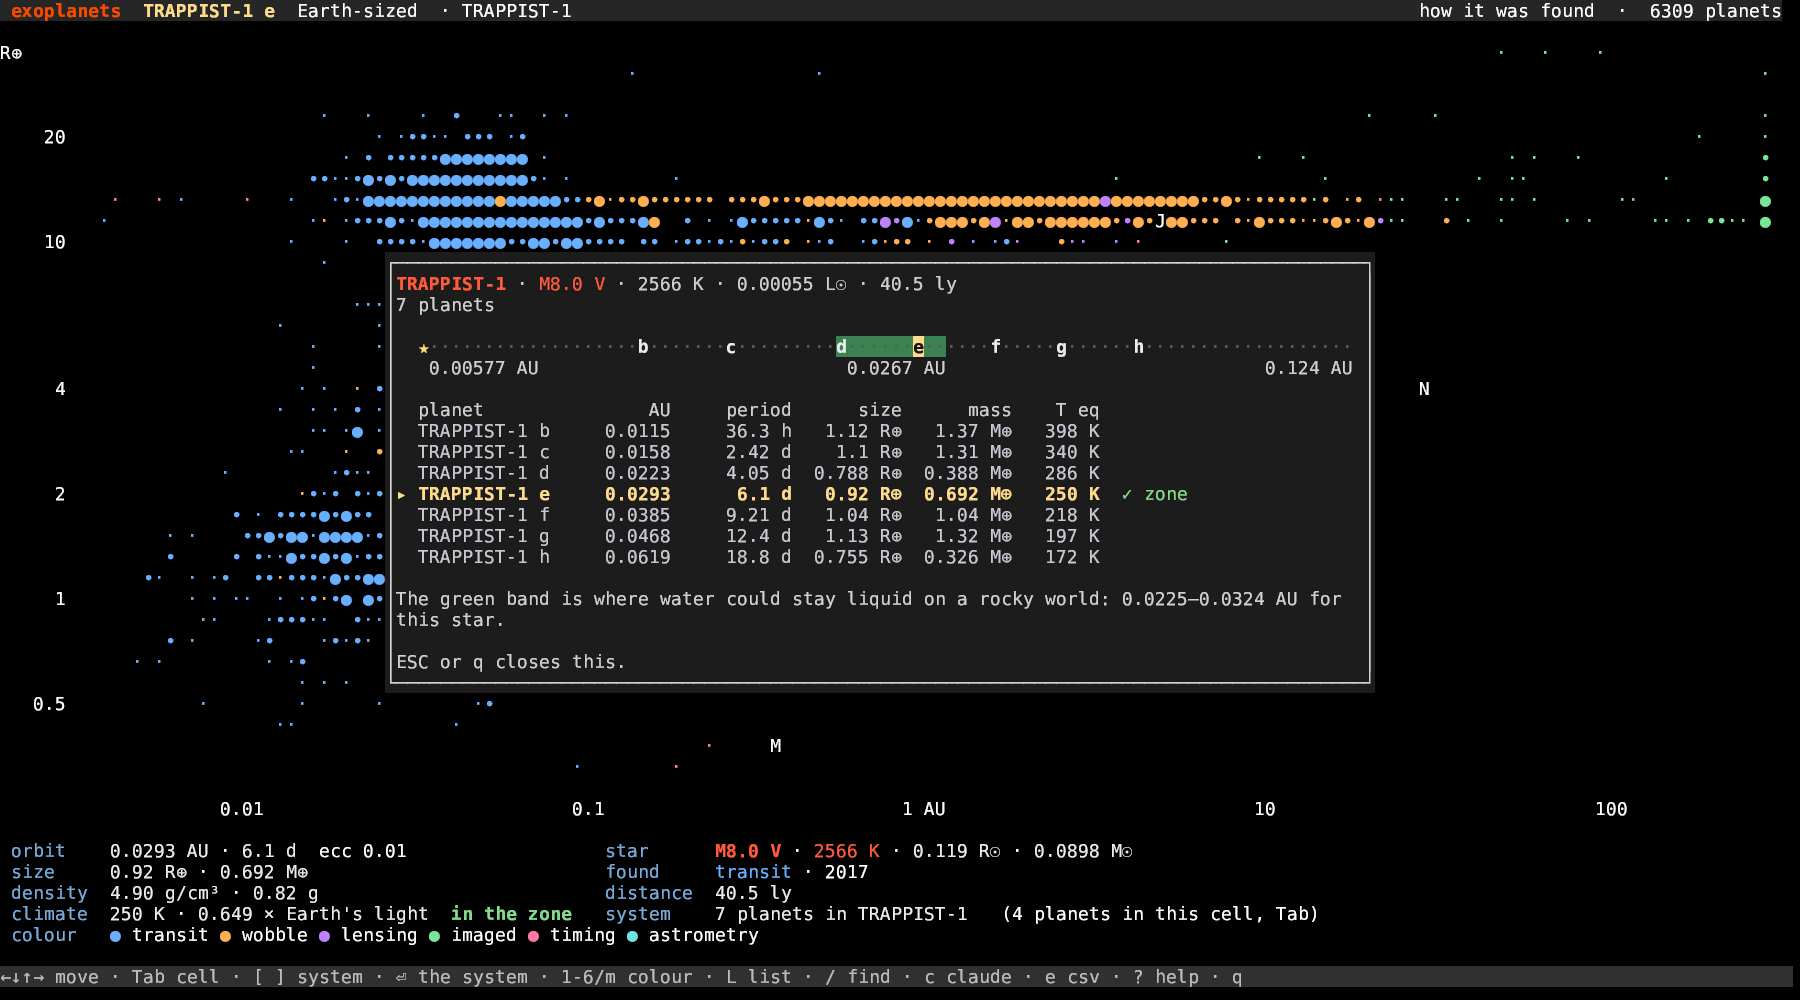Click the blue transit colour legend dot
This screenshot has height=1000, width=1800.
(x=115, y=936)
